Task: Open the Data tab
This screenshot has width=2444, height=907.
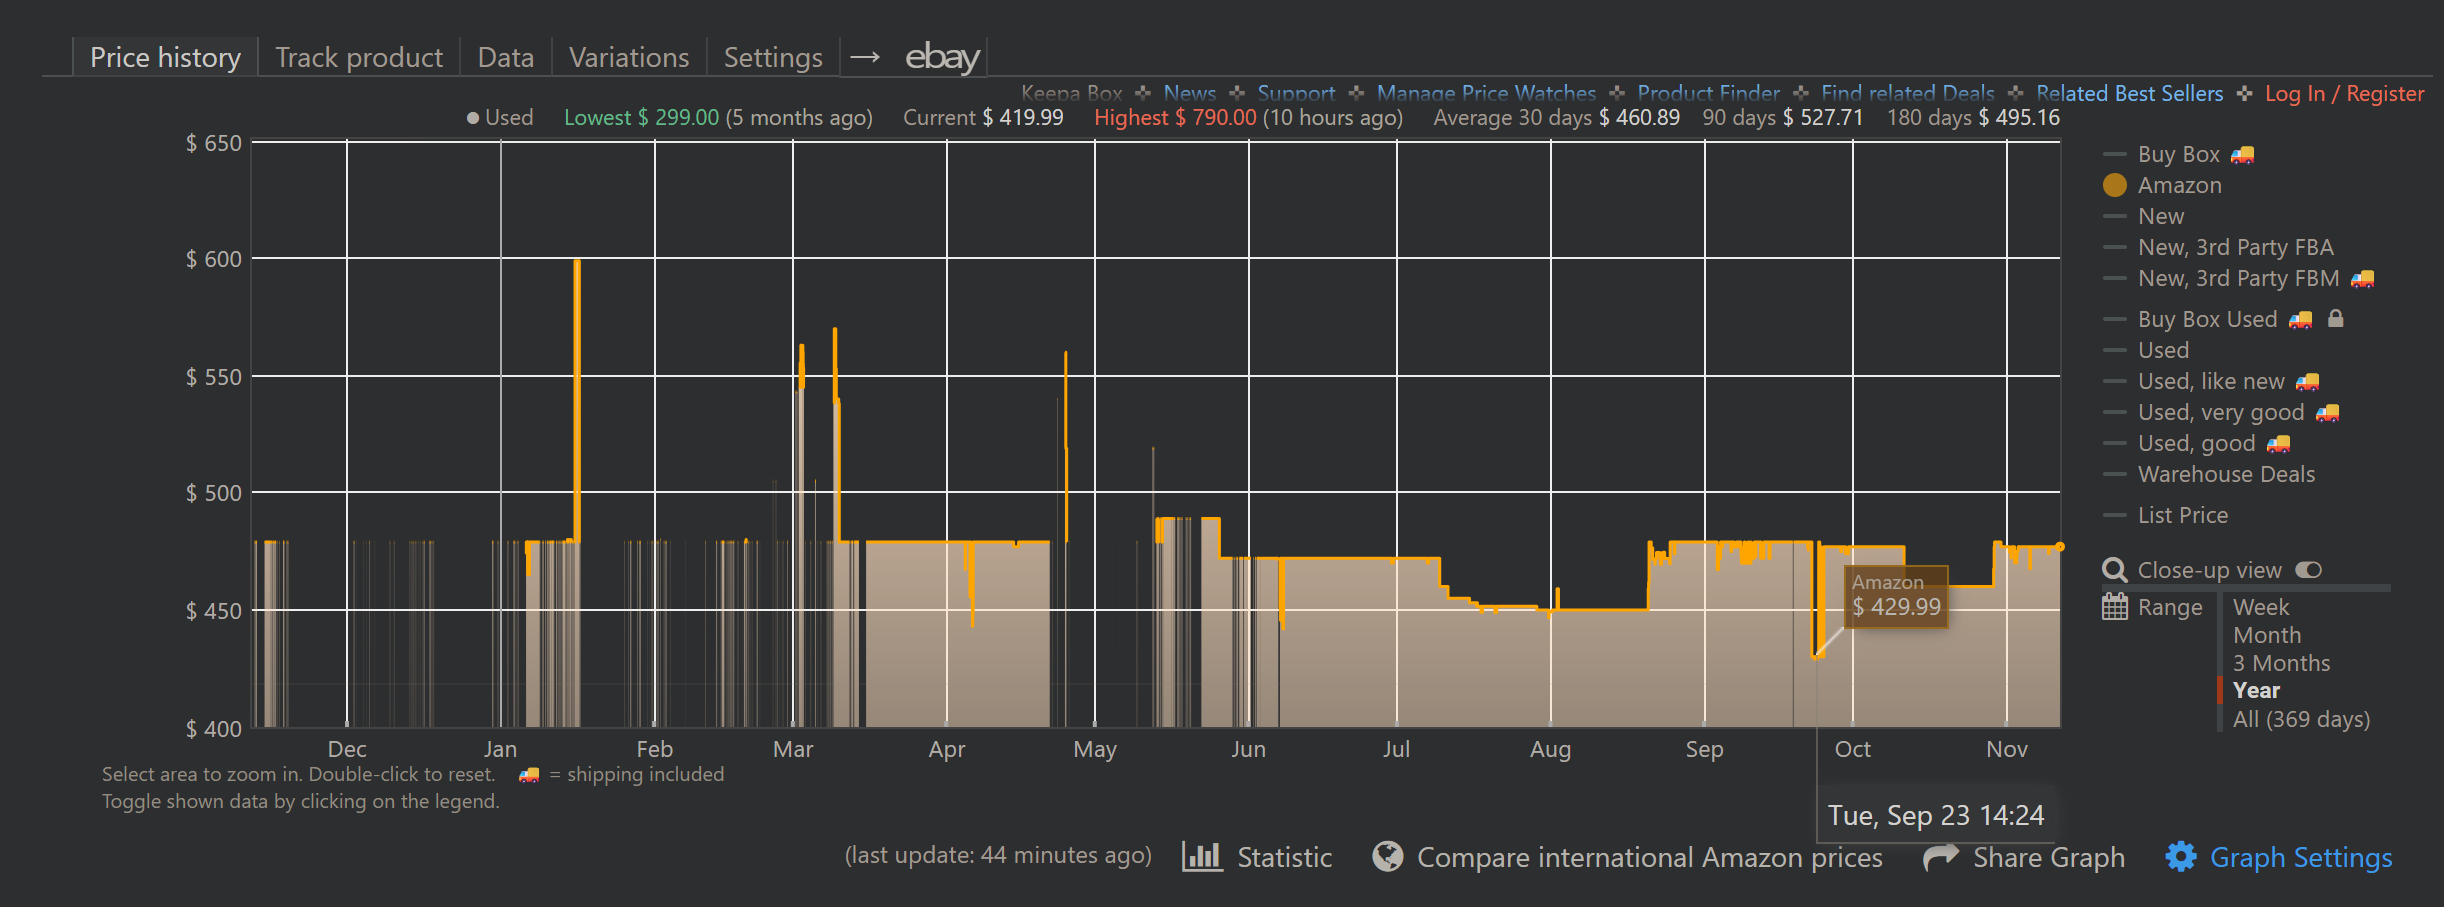Action: point(506,57)
